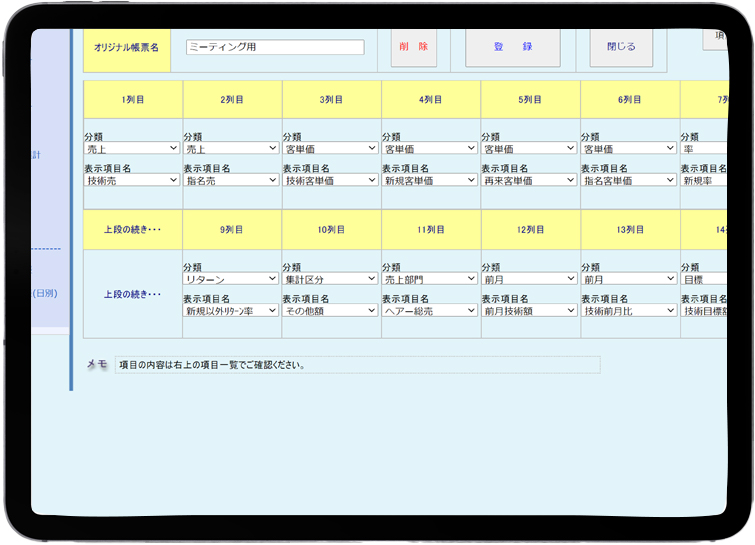Expand the 新規以外ﾘﾀｰﾝ率 dropdown
The width and height of the screenshot is (755, 545).
coord(231,311)
